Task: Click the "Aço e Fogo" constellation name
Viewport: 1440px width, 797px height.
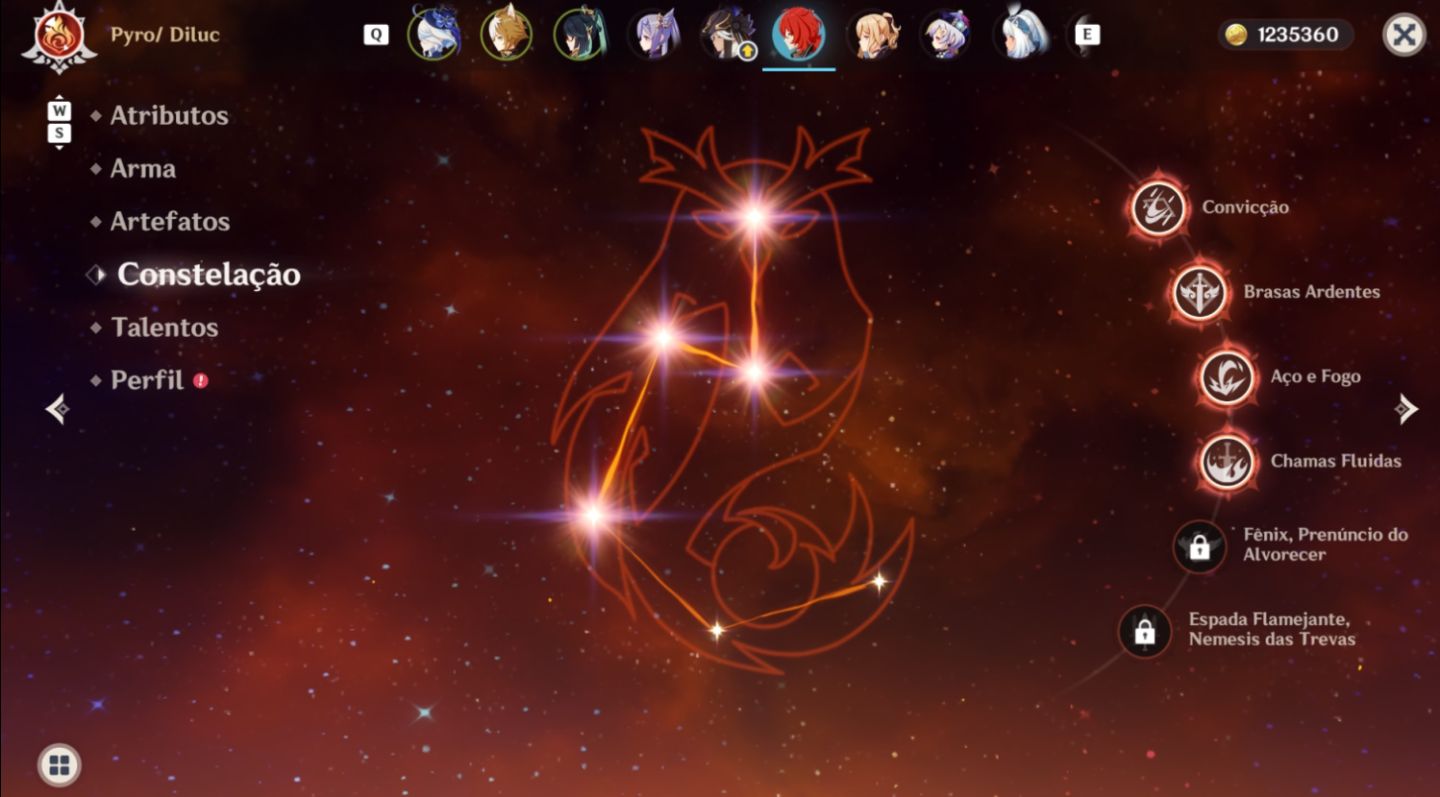Action: (x=1315, y=377)
